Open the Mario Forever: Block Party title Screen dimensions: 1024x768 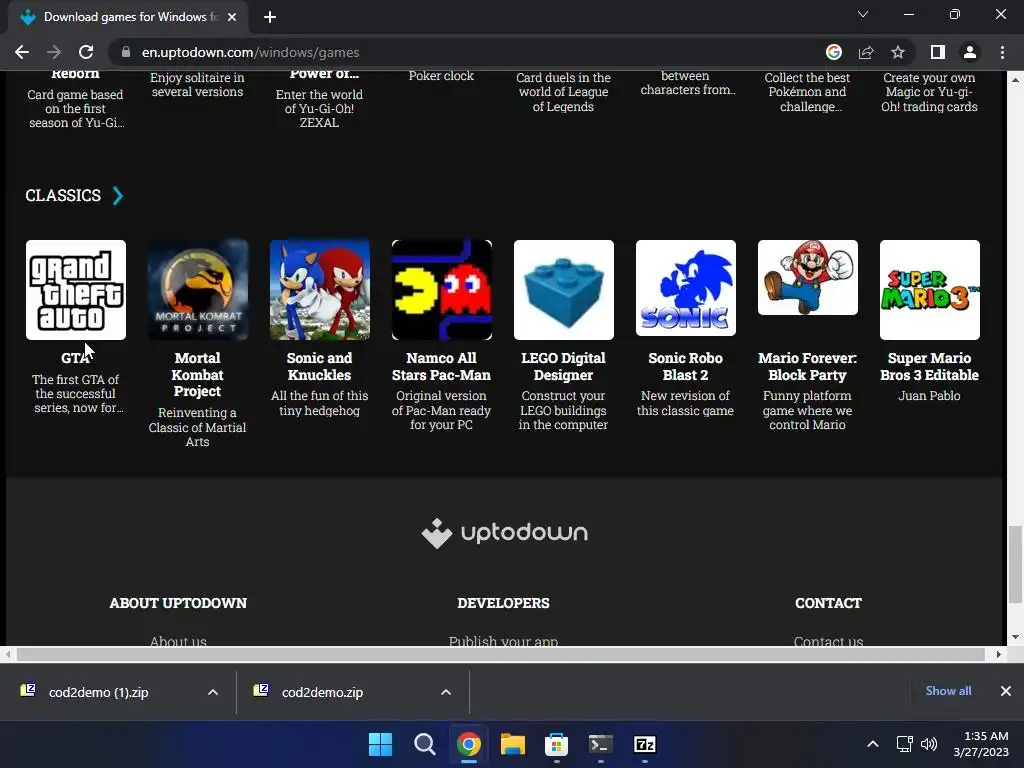point(808,366)
